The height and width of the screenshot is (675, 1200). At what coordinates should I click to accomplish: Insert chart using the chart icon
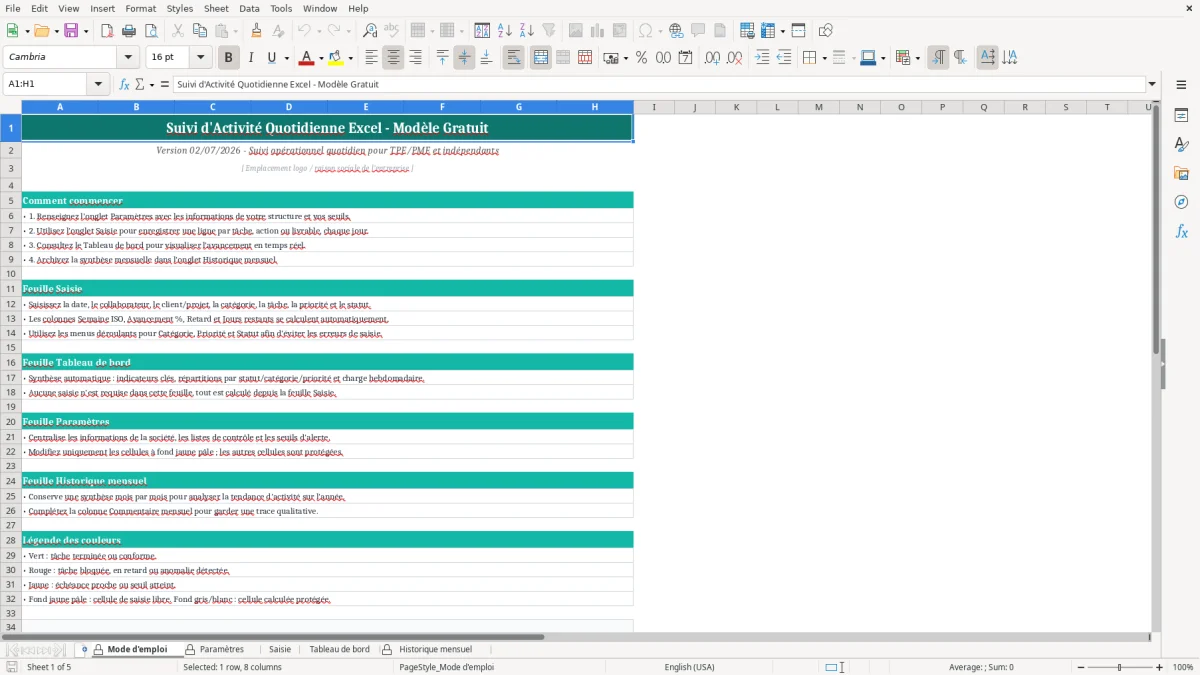tap(597, 31)
